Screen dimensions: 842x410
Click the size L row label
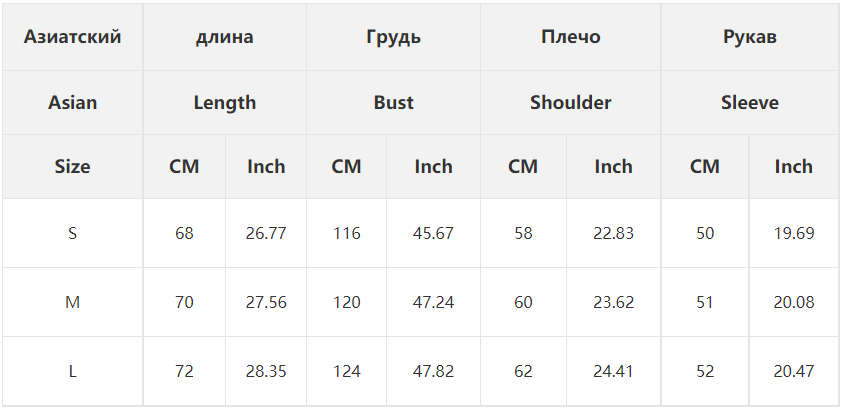pos(72,371)
